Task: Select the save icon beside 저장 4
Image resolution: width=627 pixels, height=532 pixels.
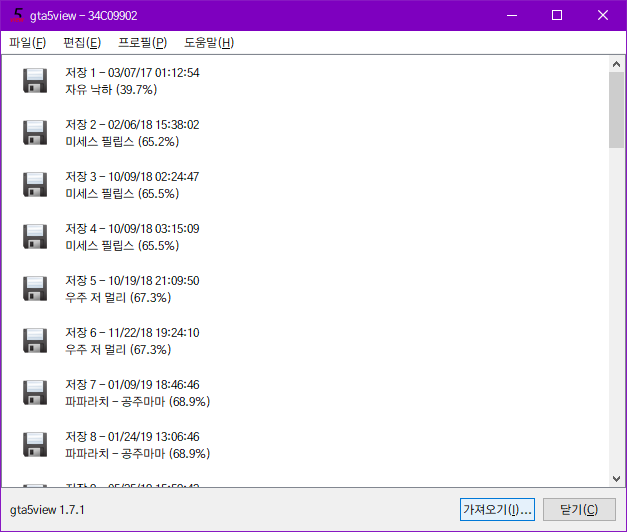Action: tap(36, 237)
